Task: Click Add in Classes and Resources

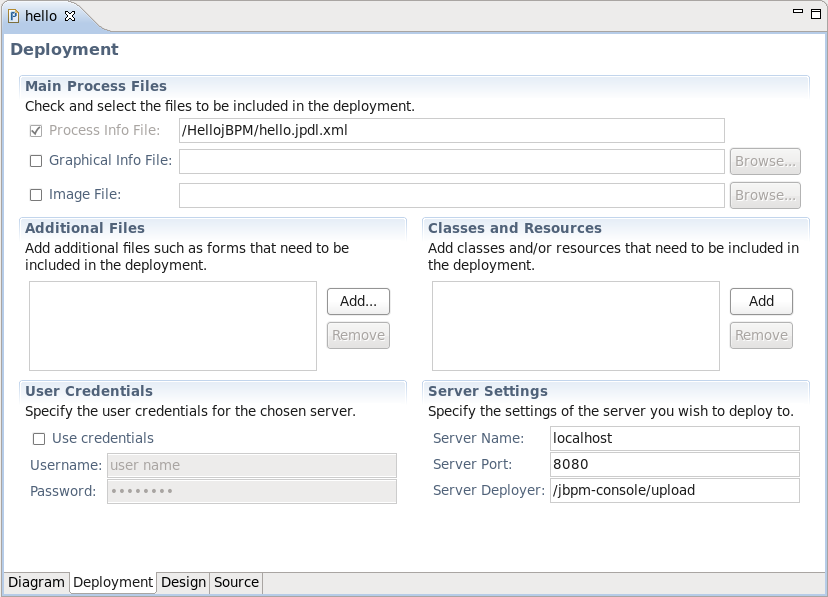Action: tap(761, 301)
